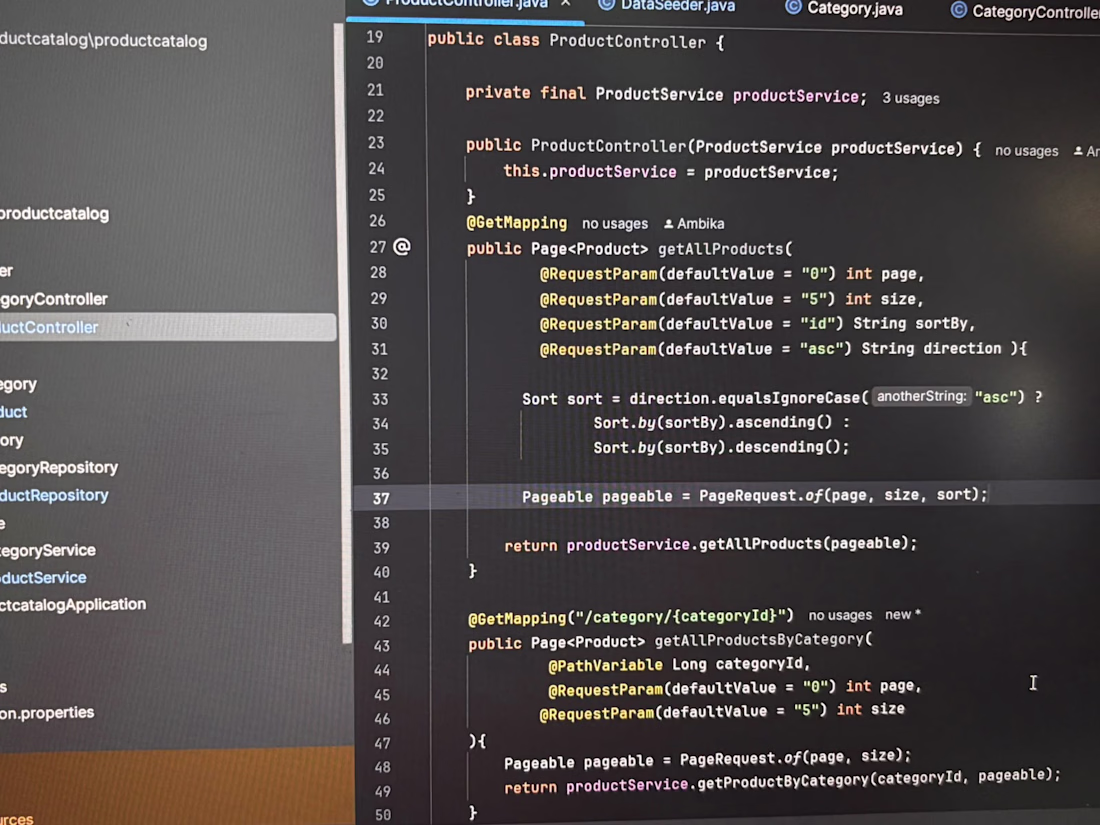
Task: Click the 'ProductController' class name on line 19
Action: tap(628, 41)
